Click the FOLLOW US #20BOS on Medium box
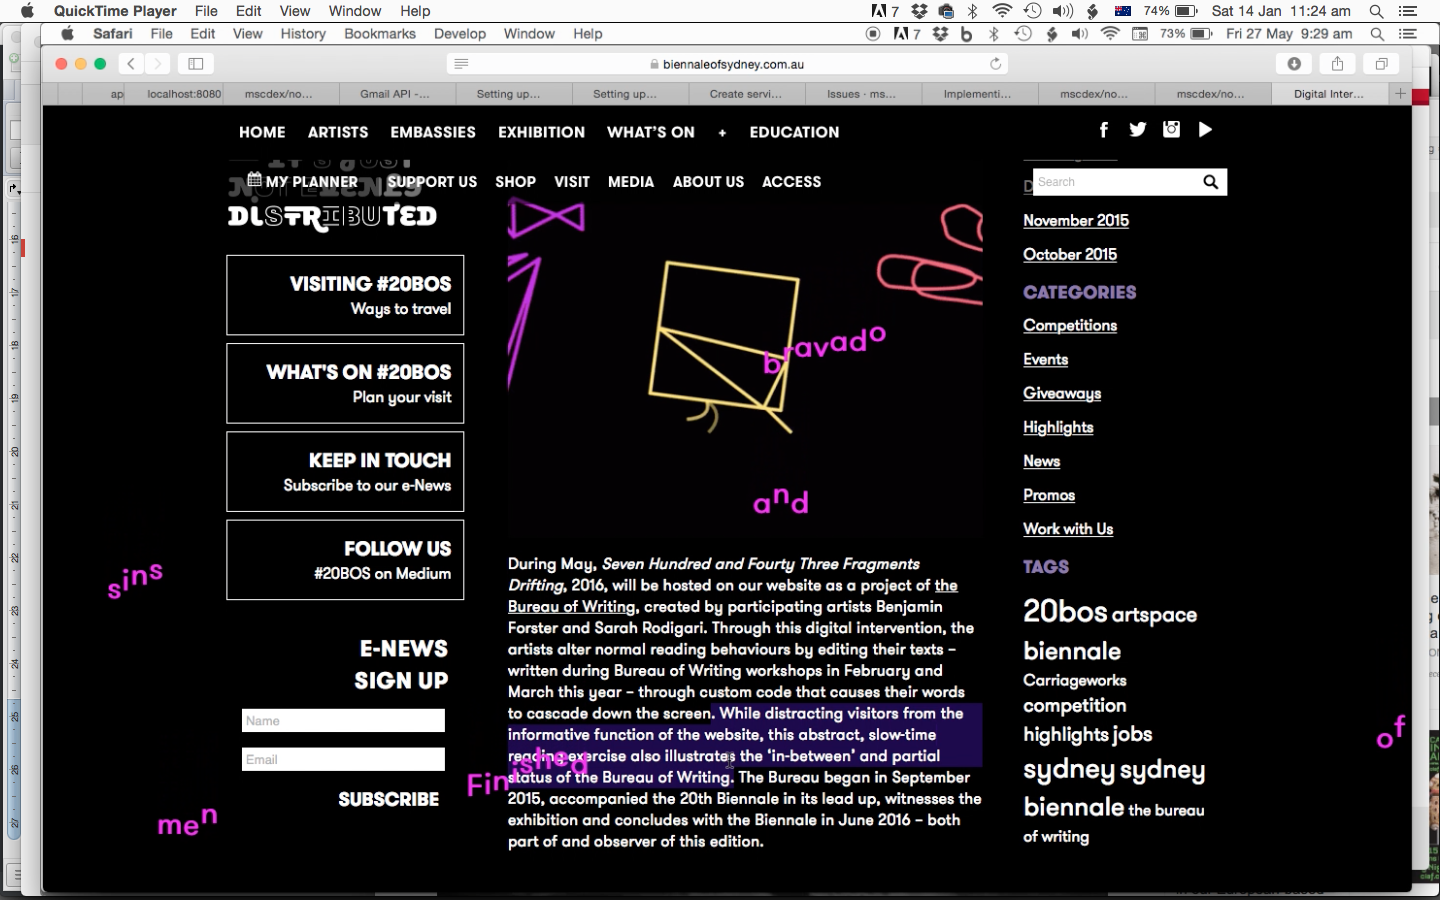1440x900 pixels. coord(345,560)
